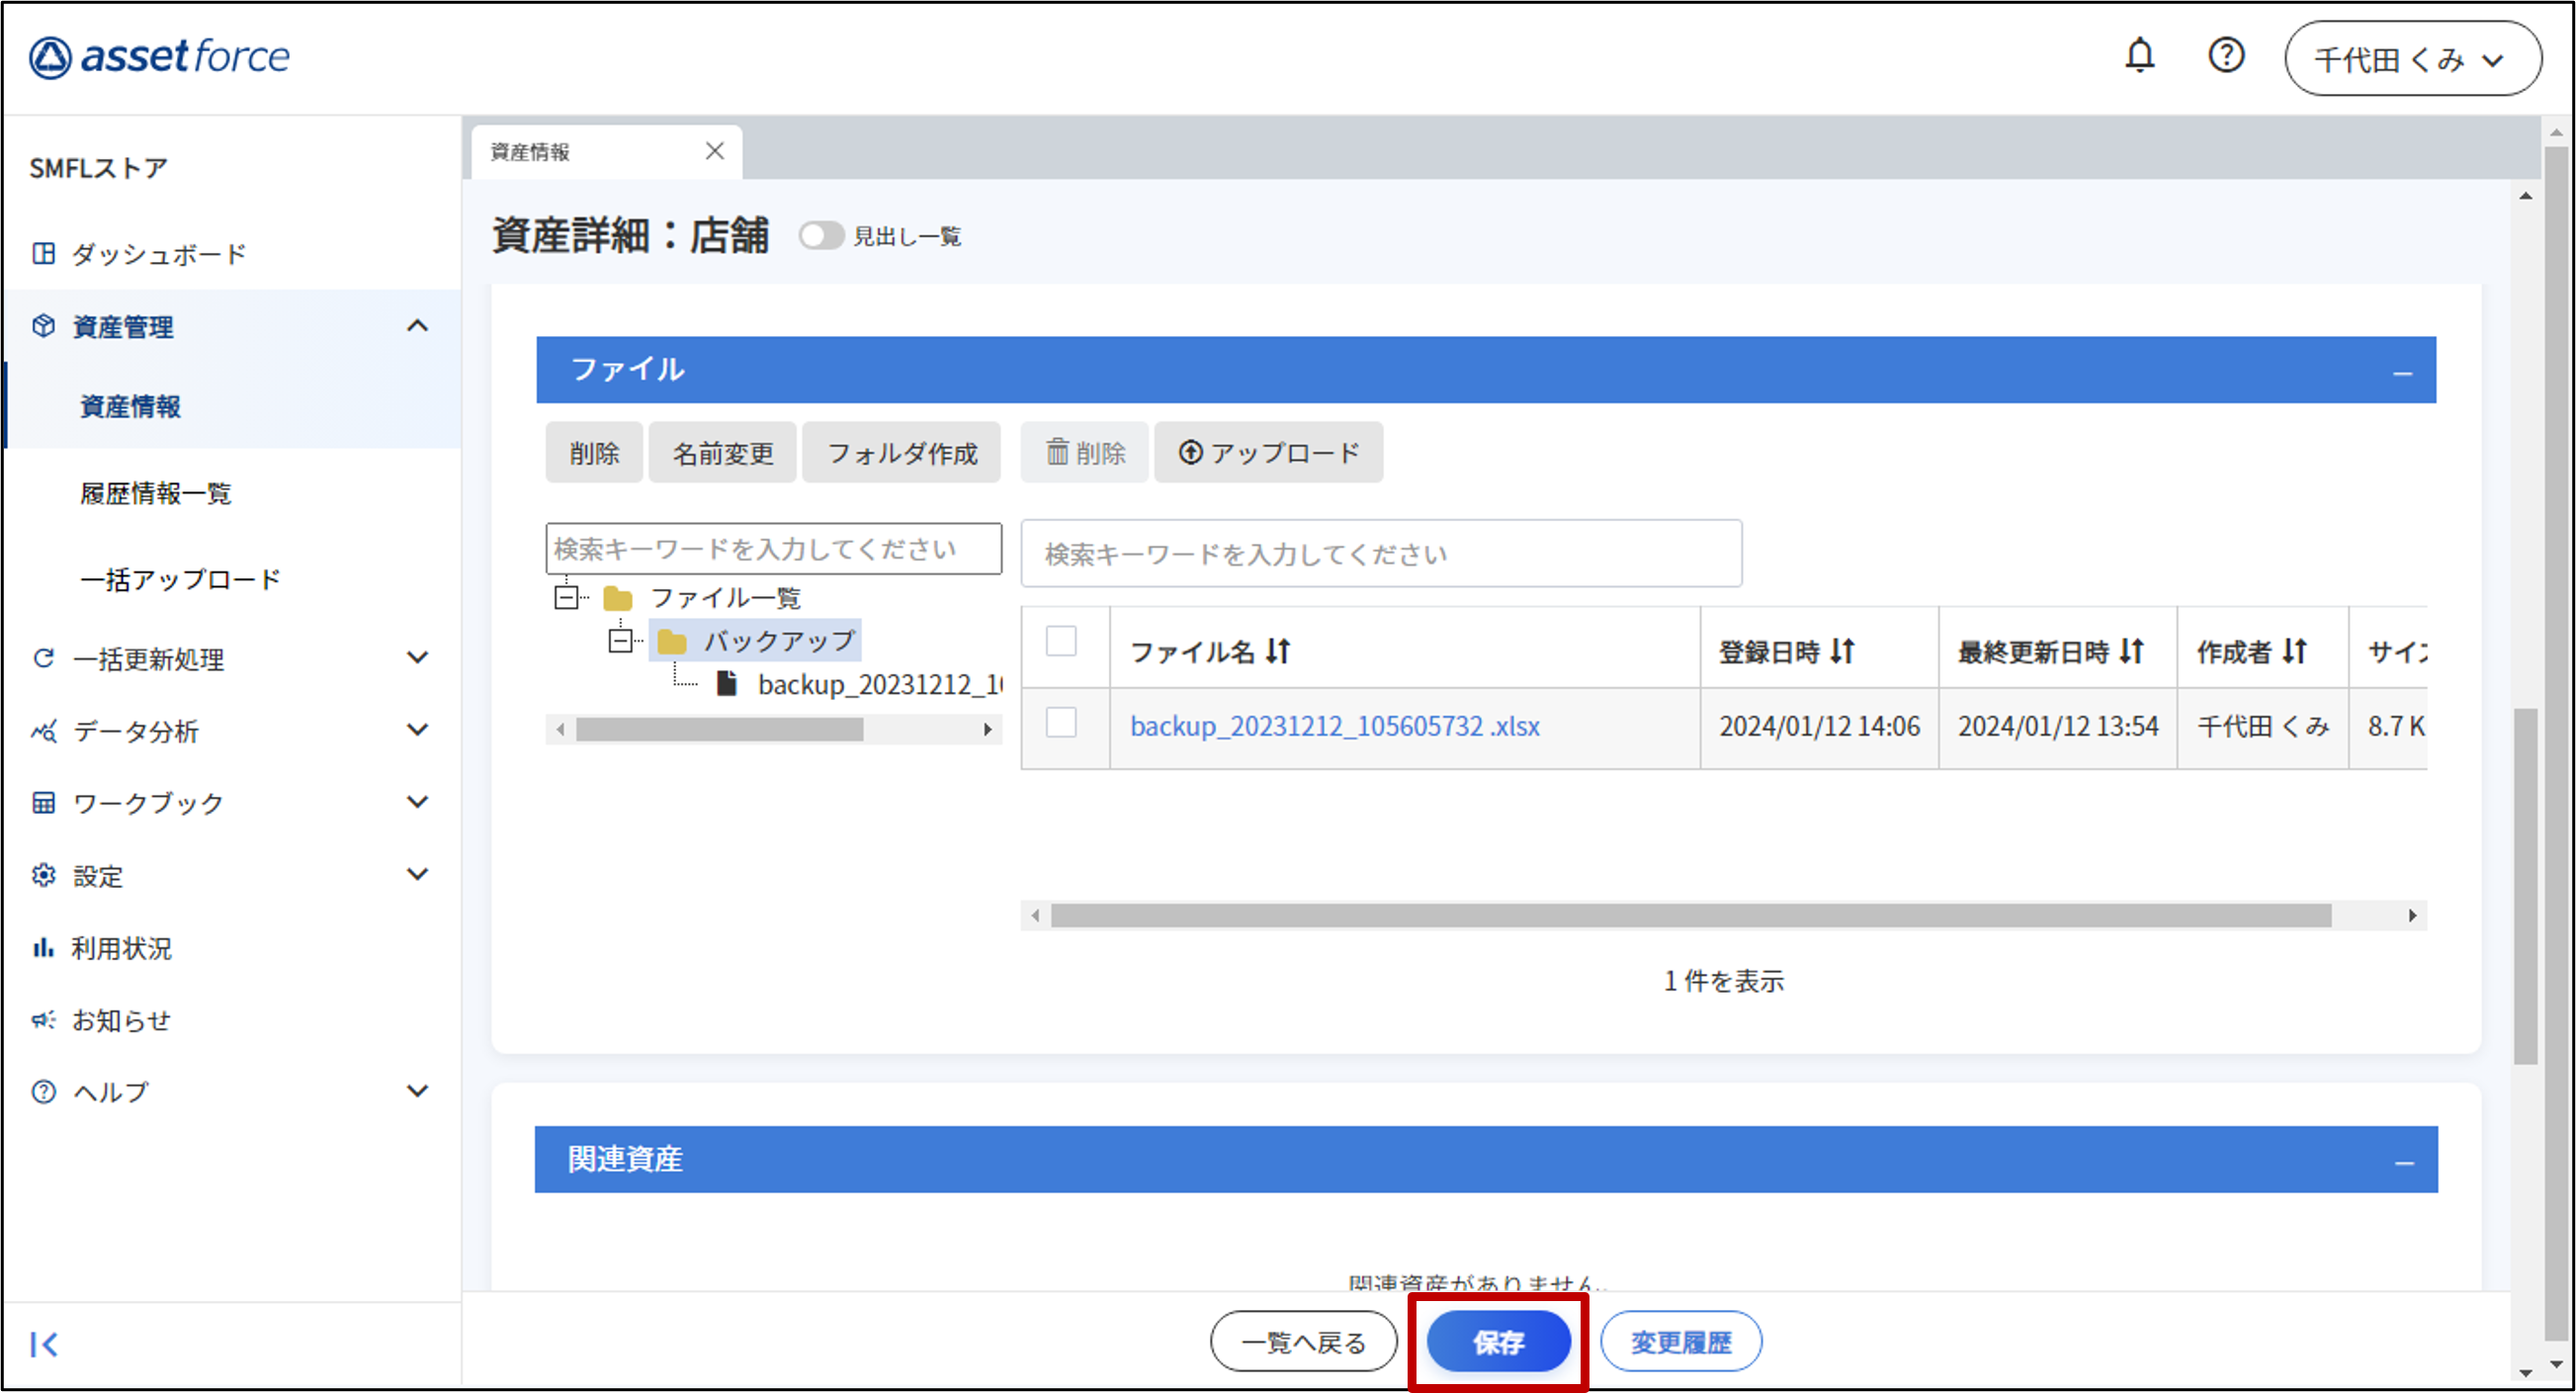Toggle the 見出し一覧 switch
The image size is (2576, 1393).
click(x=821, y=236)
